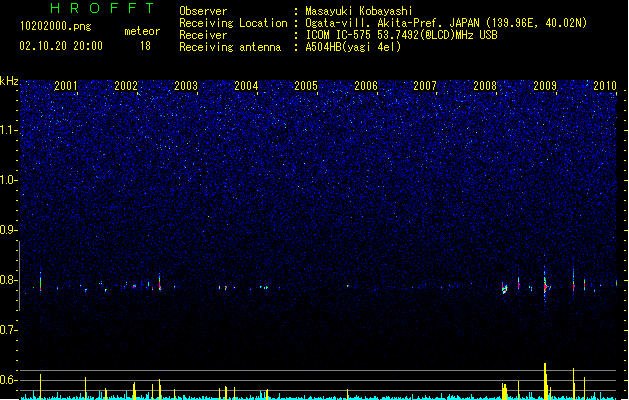
Task: Select antenna value A504HB(yagi 4el)
Action: coord(353,47)
